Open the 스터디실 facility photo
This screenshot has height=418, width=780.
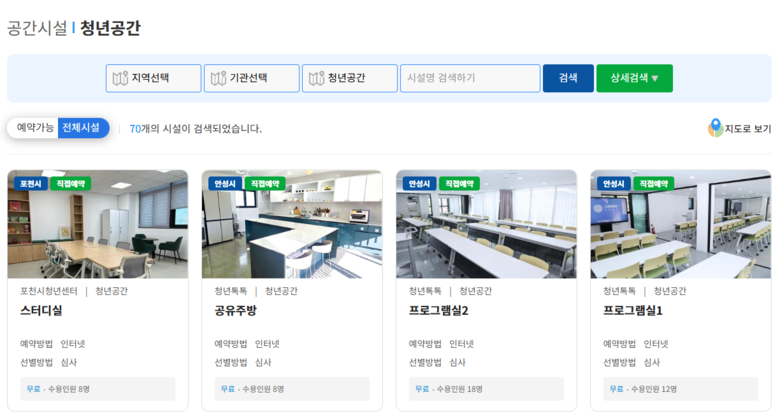click(x=97, y=225)
